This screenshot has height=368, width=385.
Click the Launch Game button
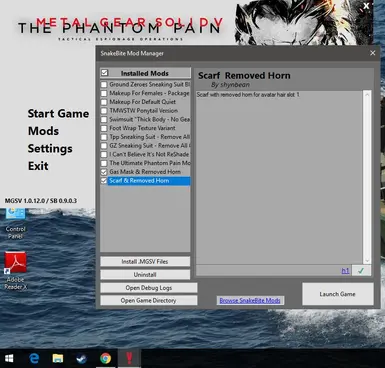[338, 294]
